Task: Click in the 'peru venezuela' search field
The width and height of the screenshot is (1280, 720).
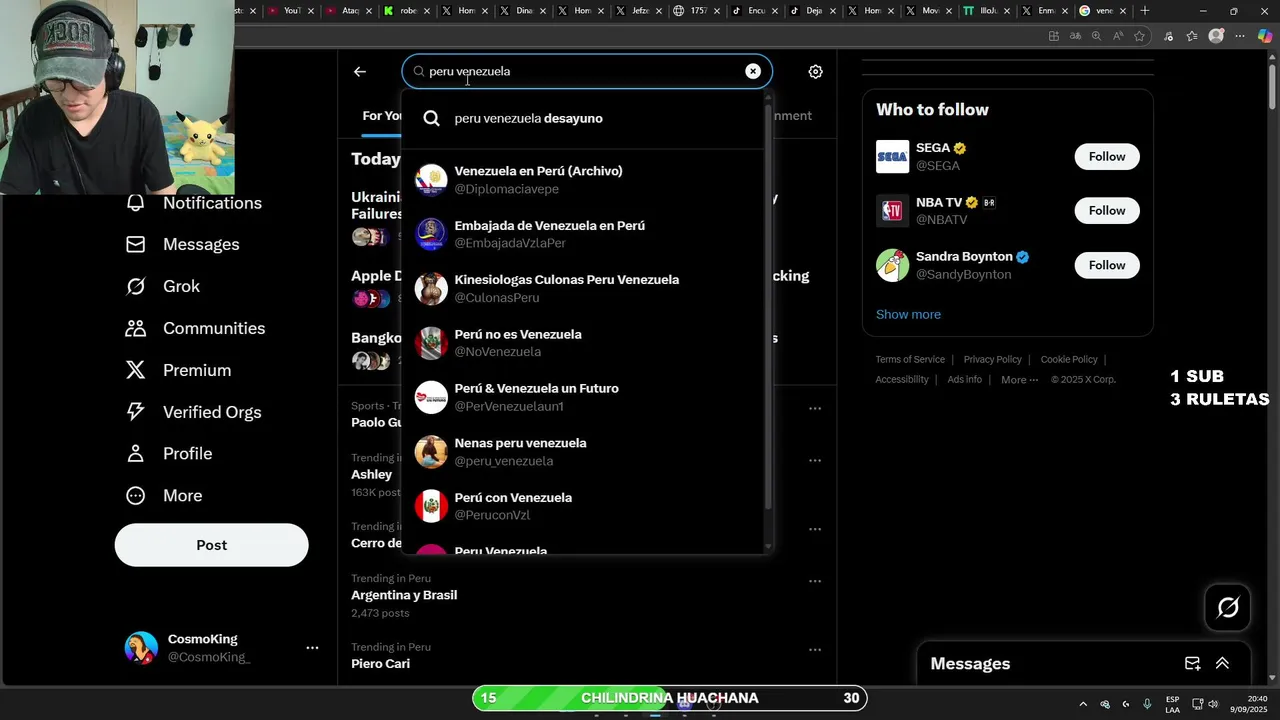Action: pos(587,71)
